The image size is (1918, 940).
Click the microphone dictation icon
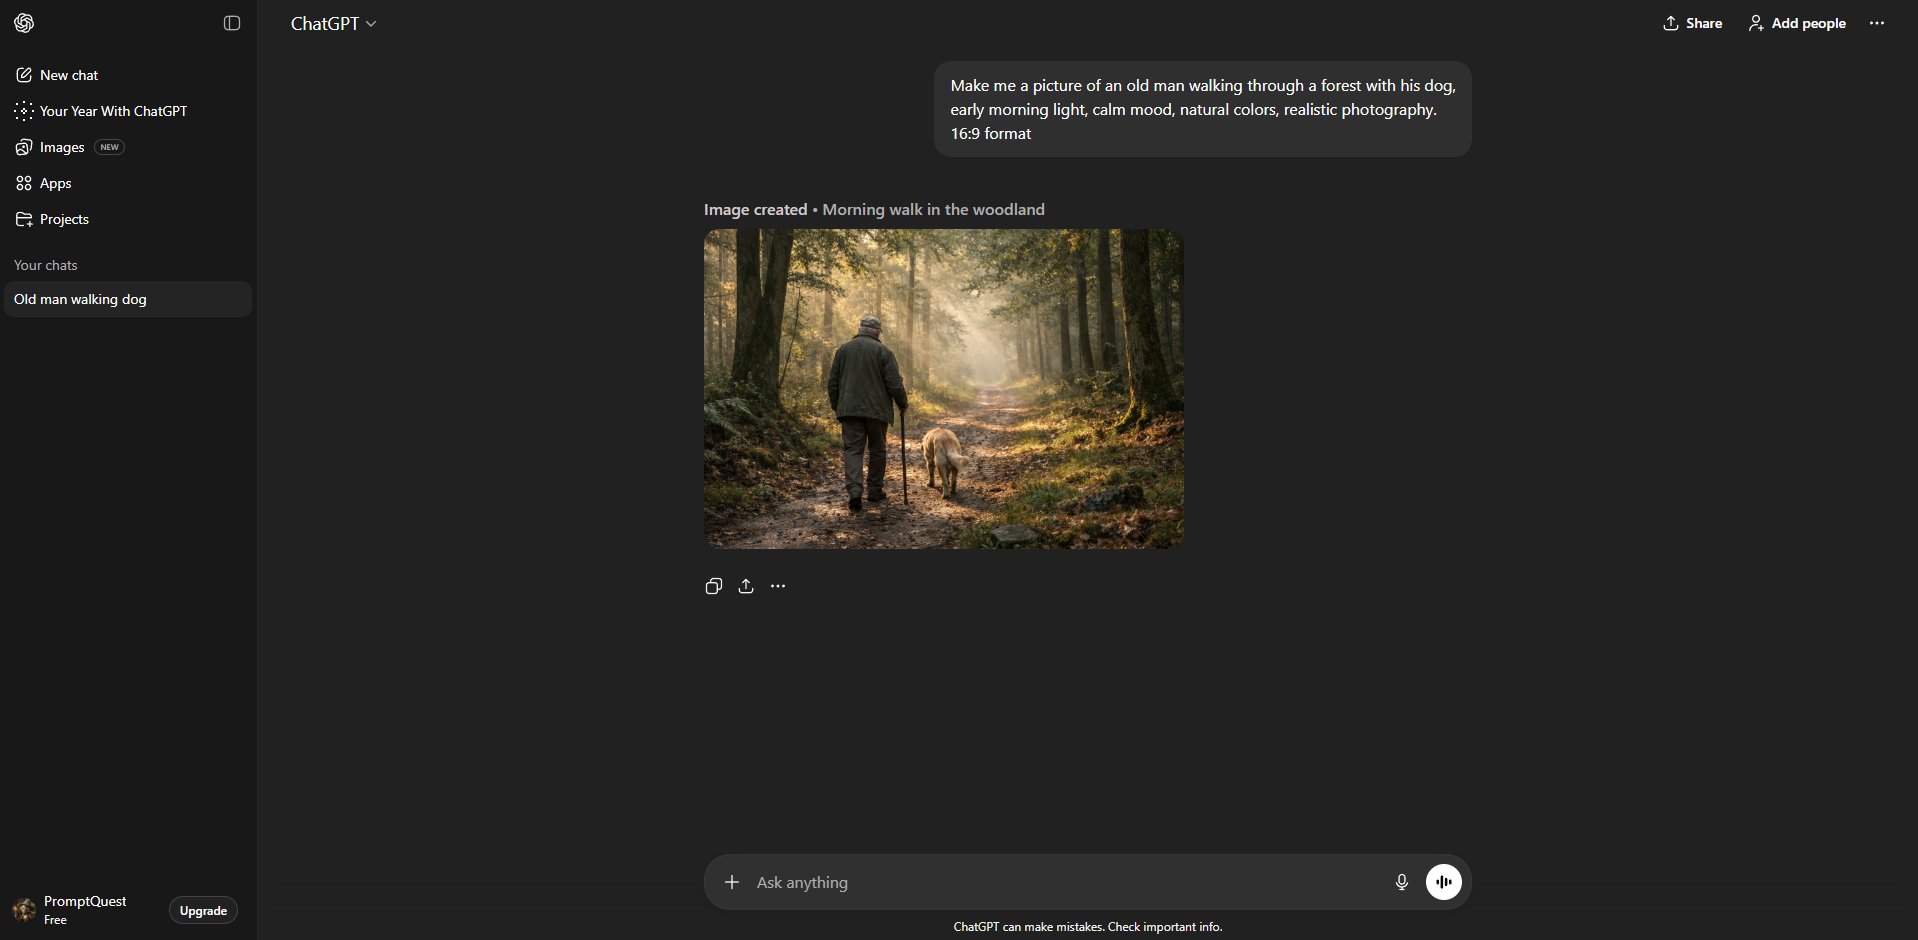(x=1401, y=882)
